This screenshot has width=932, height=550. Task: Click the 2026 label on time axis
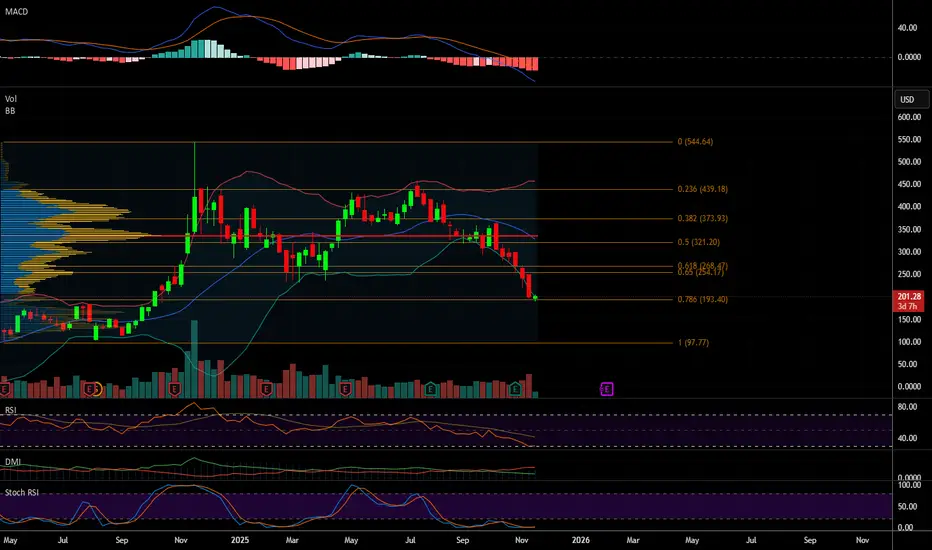[581, 540]
